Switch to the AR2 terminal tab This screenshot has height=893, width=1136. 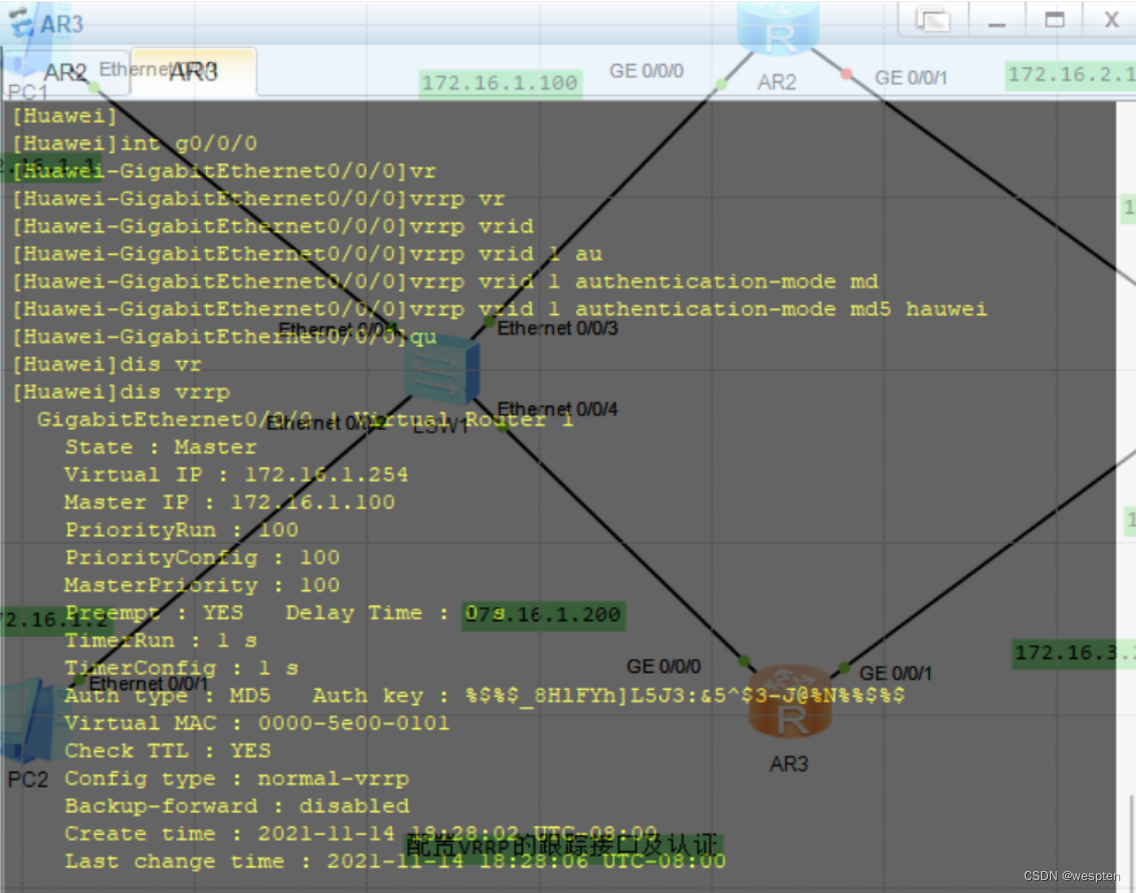[x=64, y=72]
